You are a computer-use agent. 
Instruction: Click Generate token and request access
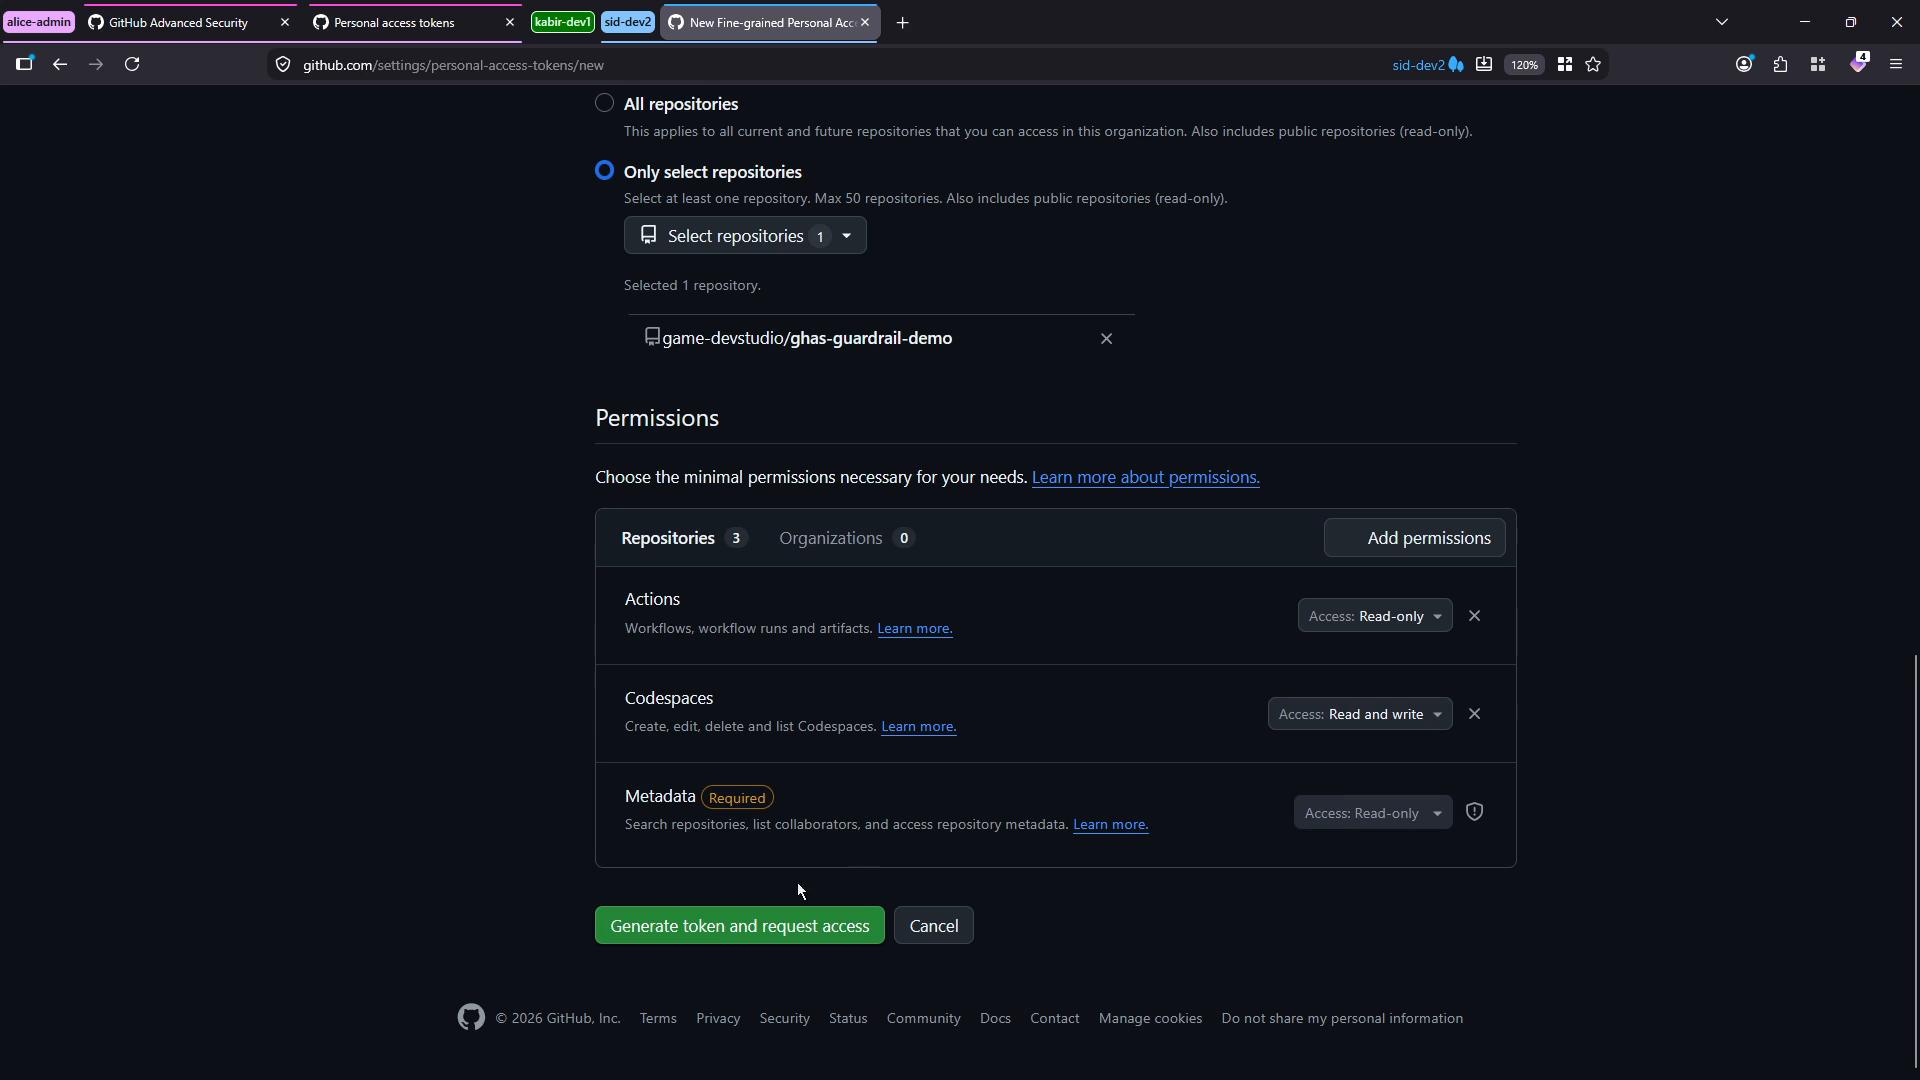[x=740, y=926]
